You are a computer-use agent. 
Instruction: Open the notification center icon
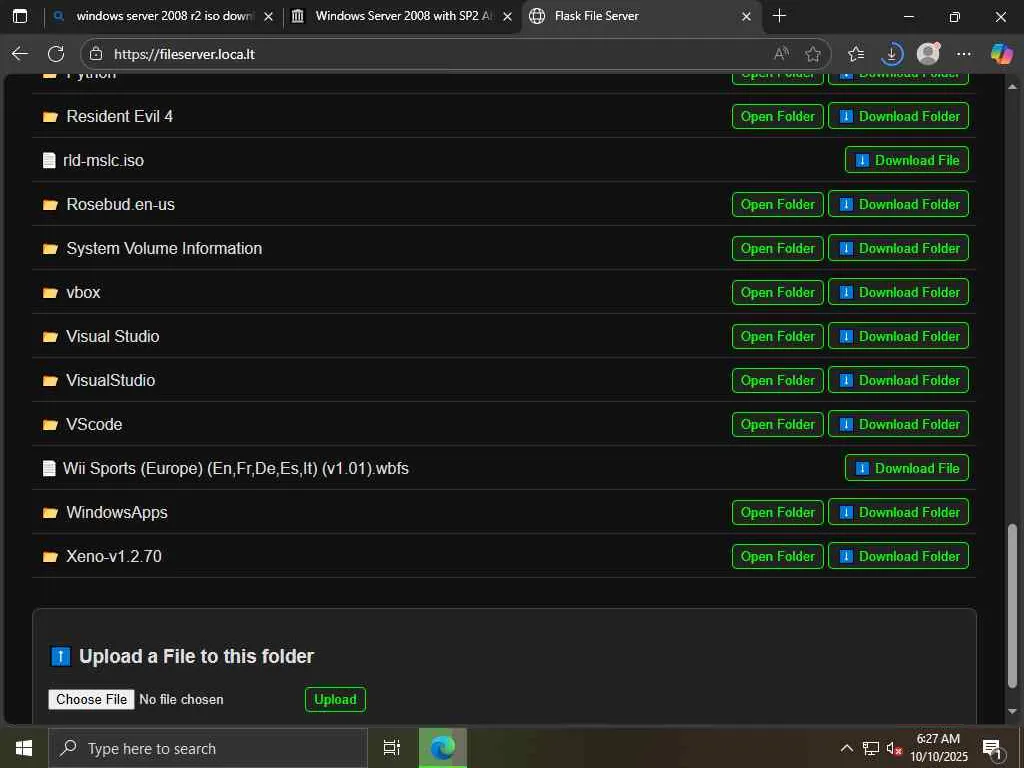(992, 749)
